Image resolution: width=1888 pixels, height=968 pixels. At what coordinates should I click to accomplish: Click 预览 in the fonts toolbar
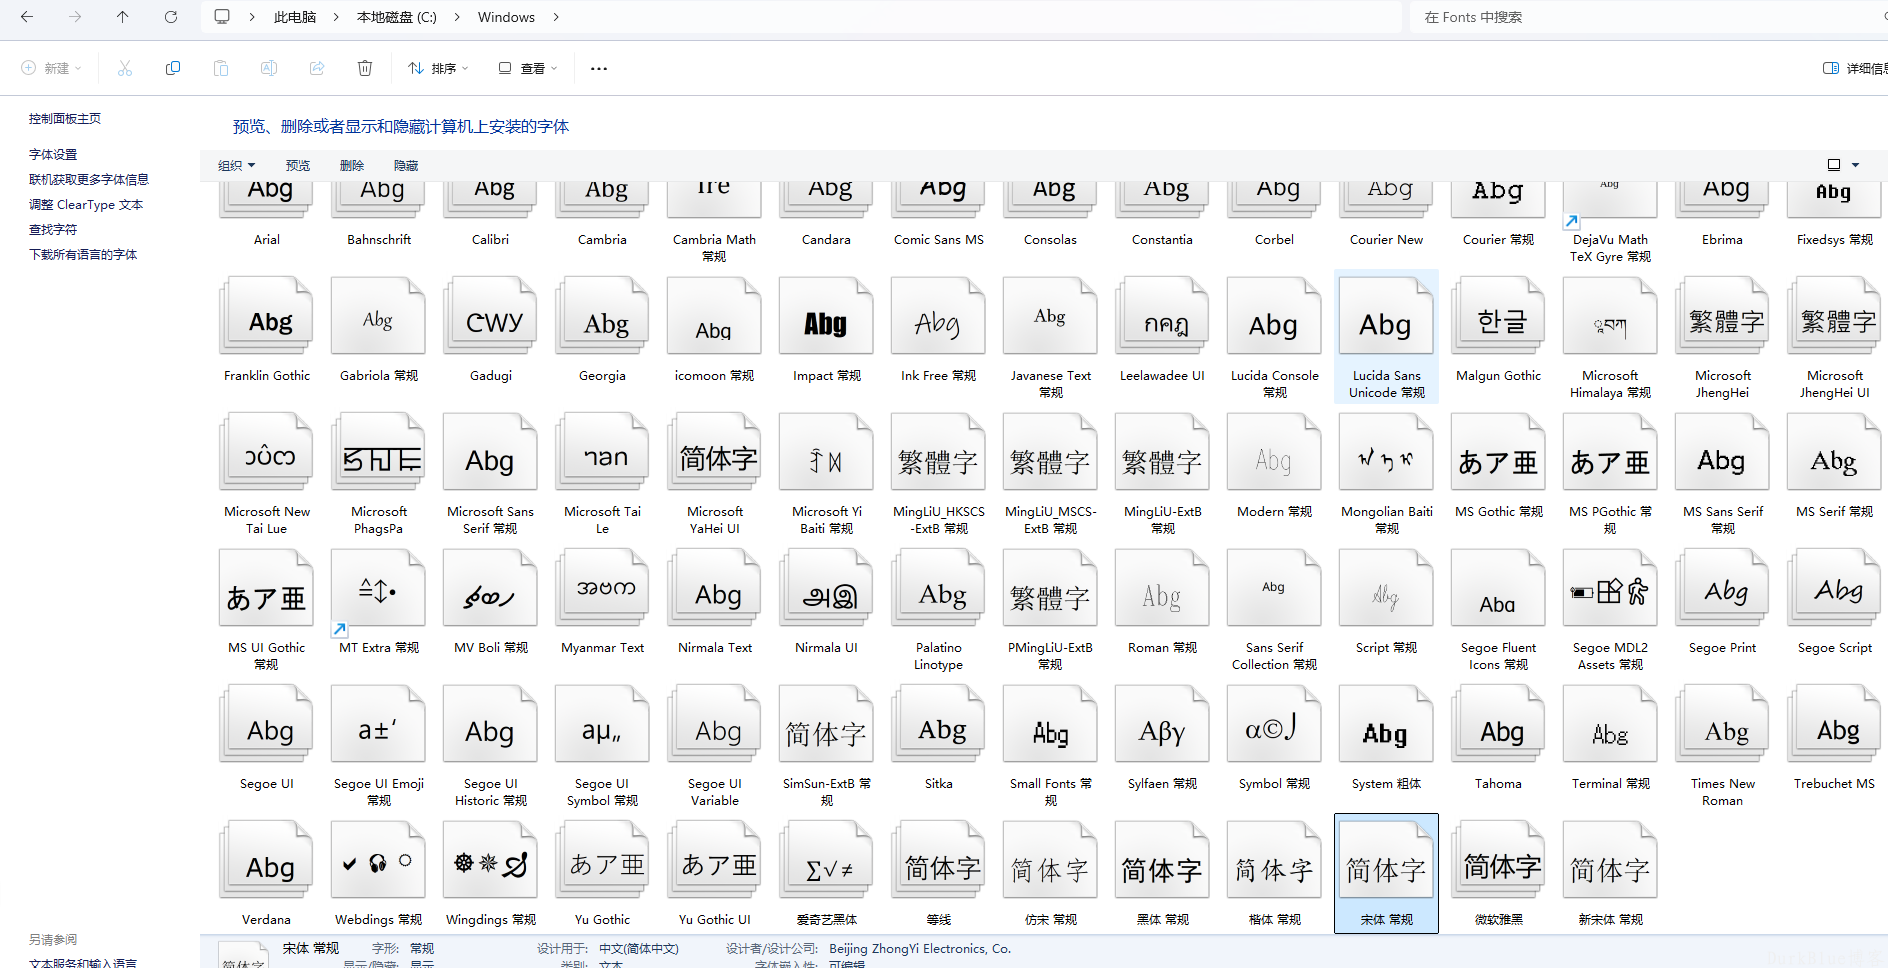298,166
